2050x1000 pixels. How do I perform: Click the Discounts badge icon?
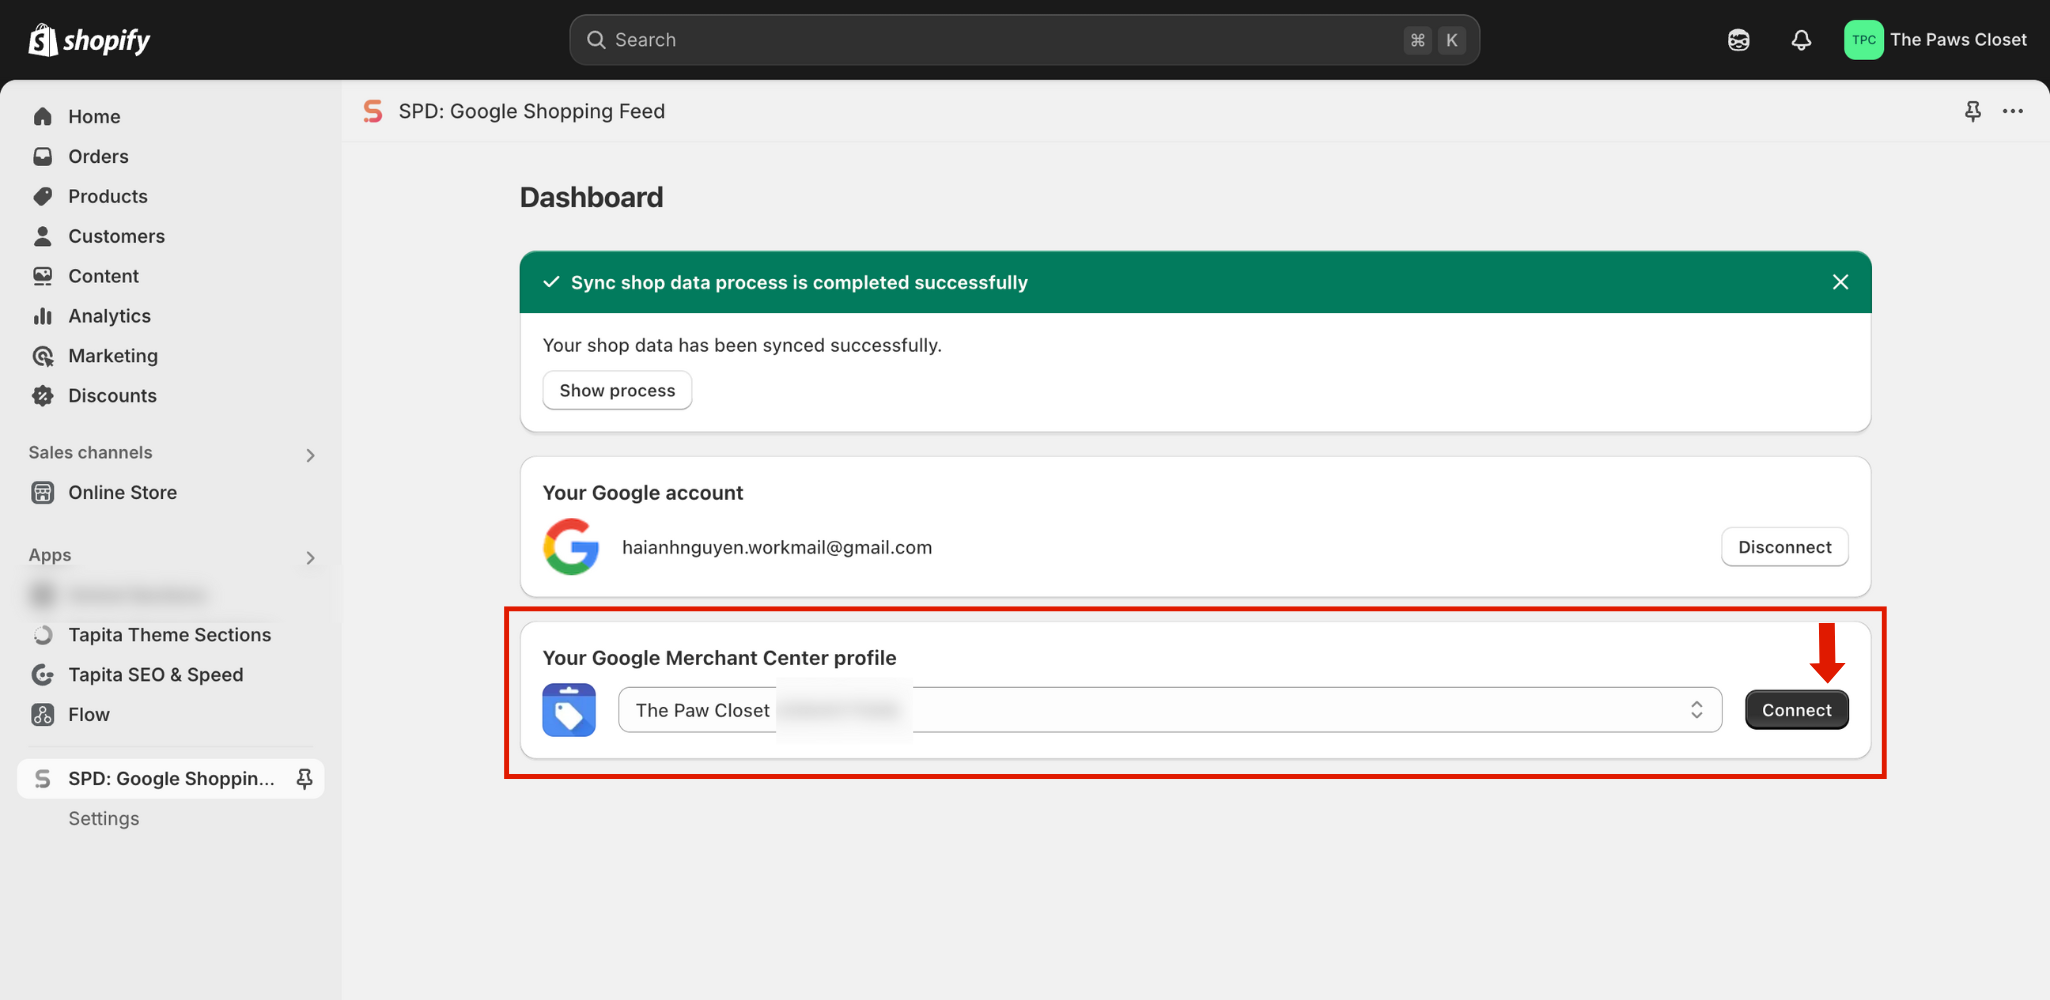(x=43, y=396)
